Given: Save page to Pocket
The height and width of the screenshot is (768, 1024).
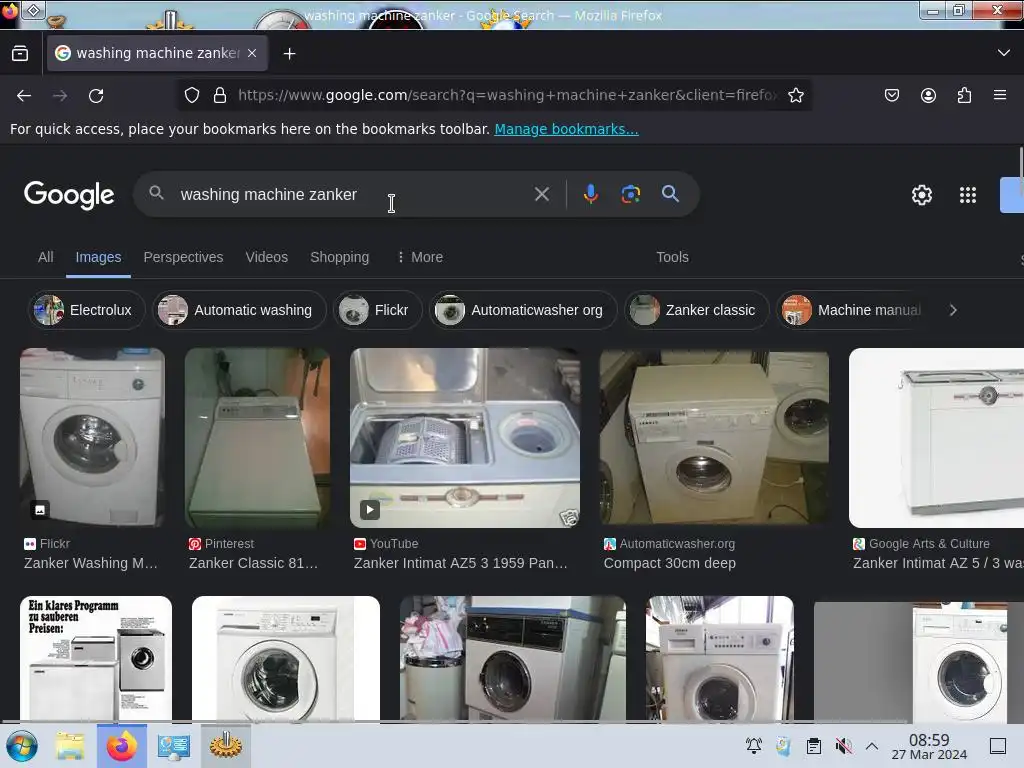Looking at the screenshot, I should pyautogui.click(x=891, y=95).
